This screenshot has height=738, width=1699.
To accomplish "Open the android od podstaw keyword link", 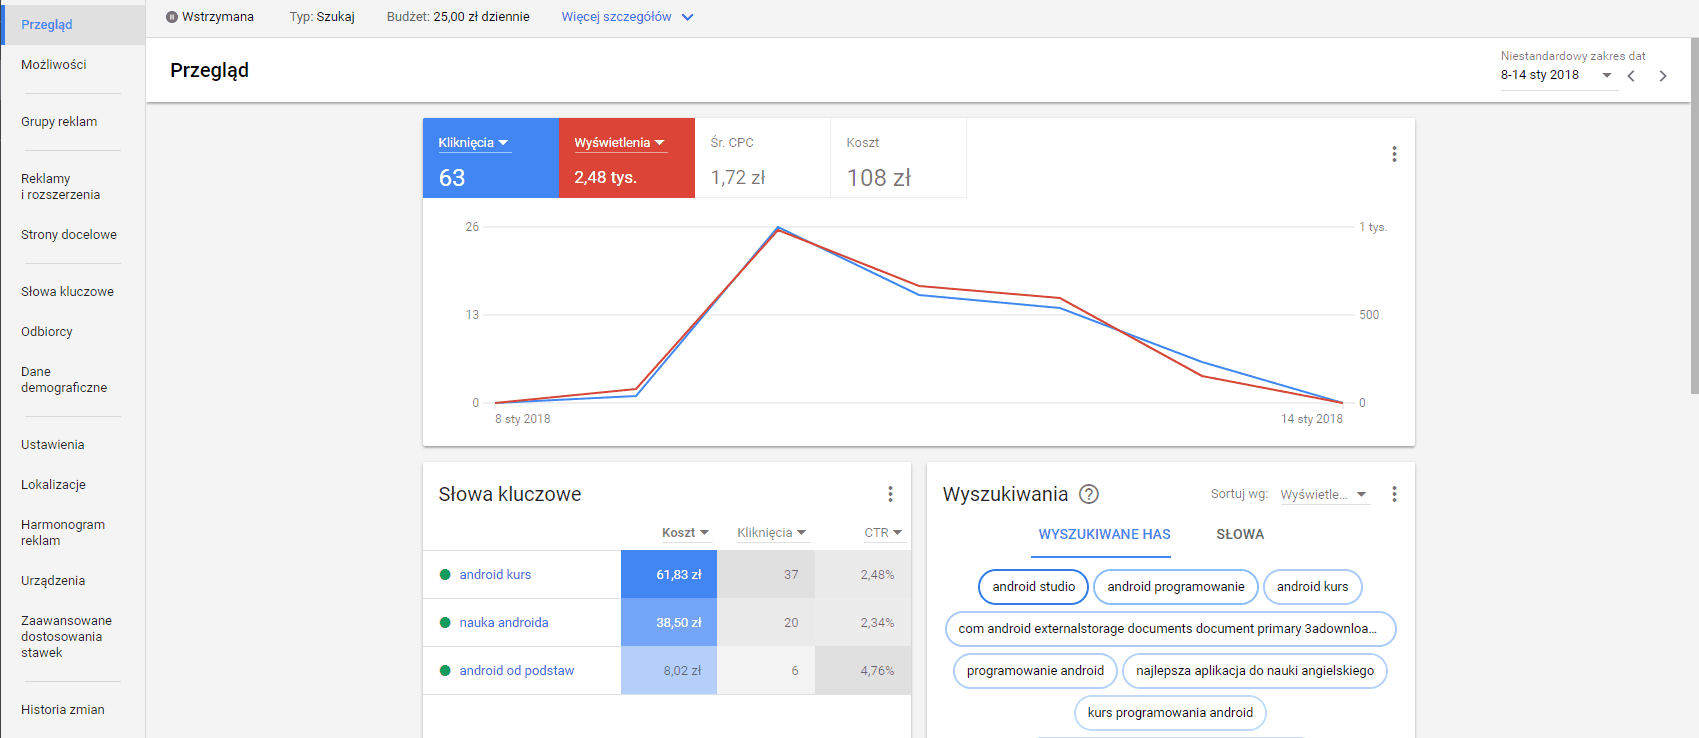I will click(x=517, y=670).
